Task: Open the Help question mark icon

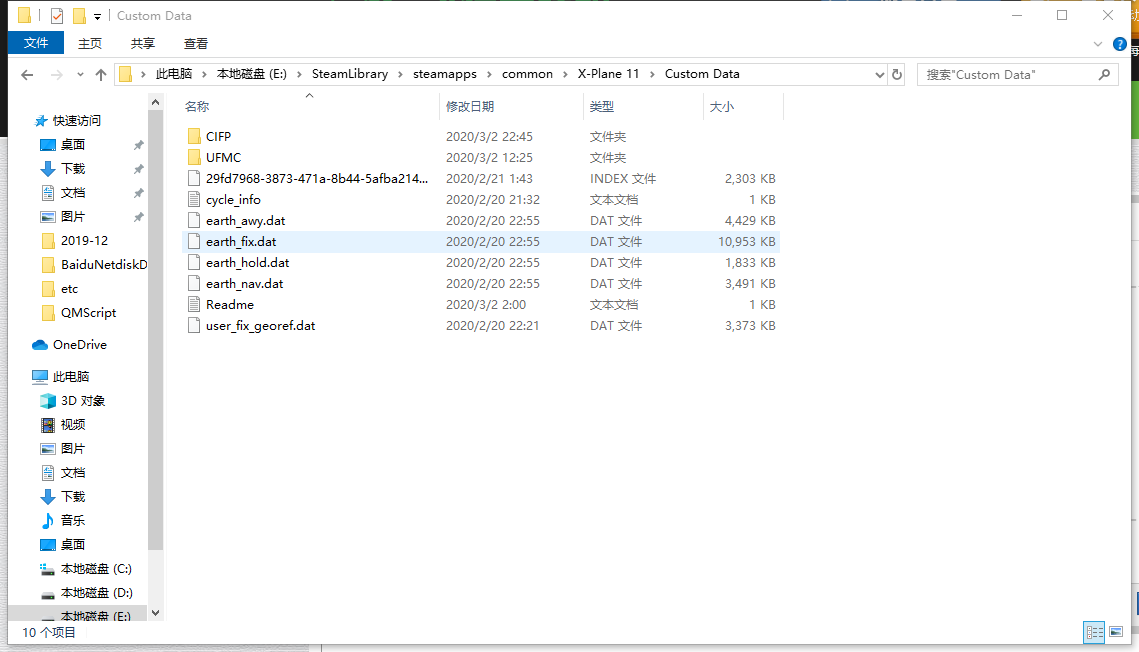Action: [1119, 44]
